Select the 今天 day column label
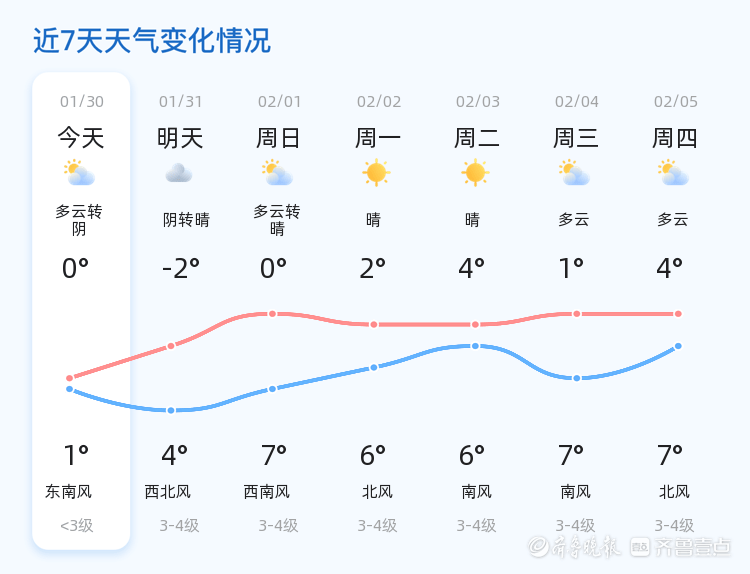 (80, 138)
